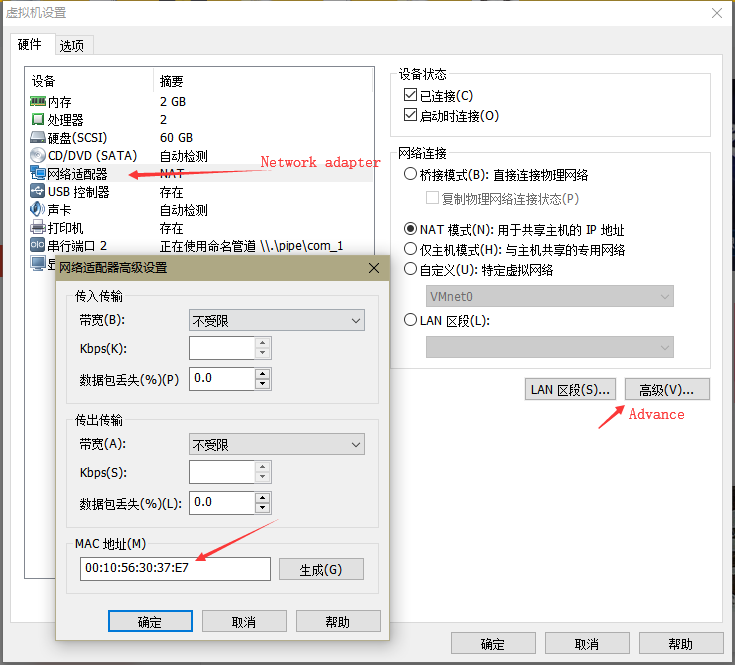Close the 虚拟机设置 window
This screenshot has width=735, height=665.
coord(717,13)
